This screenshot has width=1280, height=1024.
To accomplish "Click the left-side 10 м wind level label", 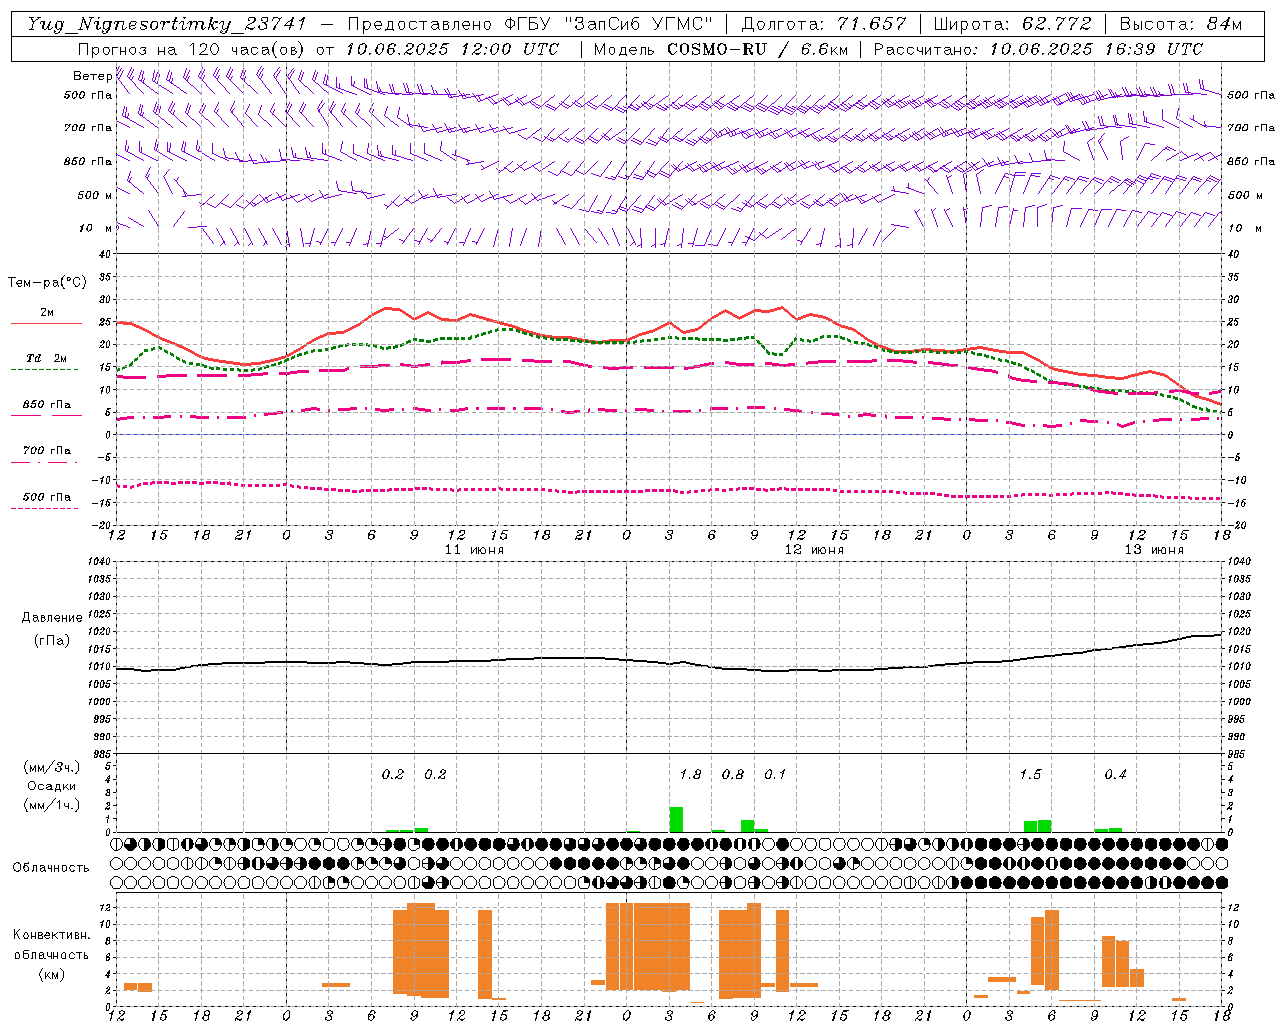I will 95,228.
